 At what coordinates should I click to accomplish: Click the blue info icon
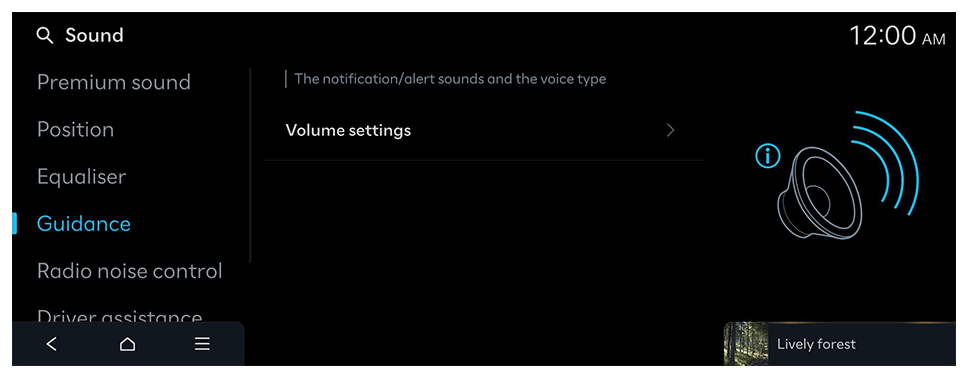767,156
